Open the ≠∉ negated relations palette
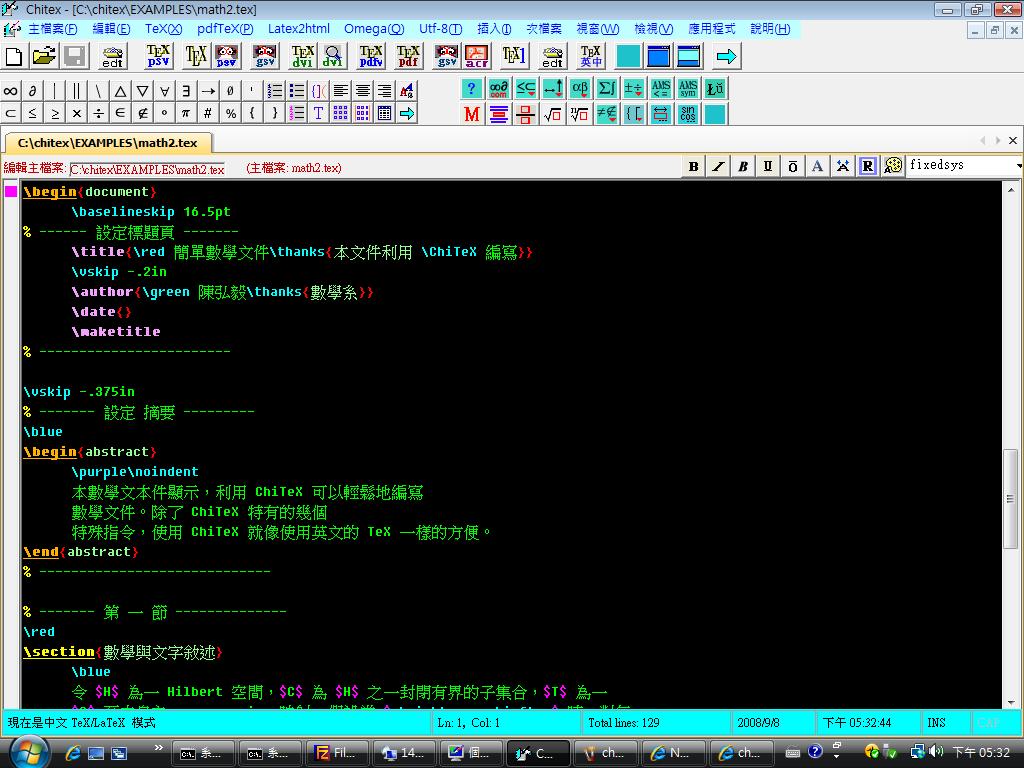 pyautogui.click(x=607, y=114)
